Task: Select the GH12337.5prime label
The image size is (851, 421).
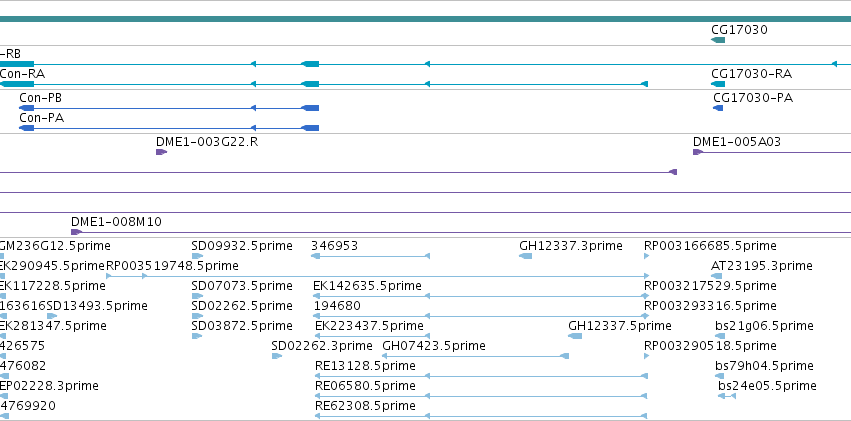Action: pyautogui.click(x=620, y=326)
